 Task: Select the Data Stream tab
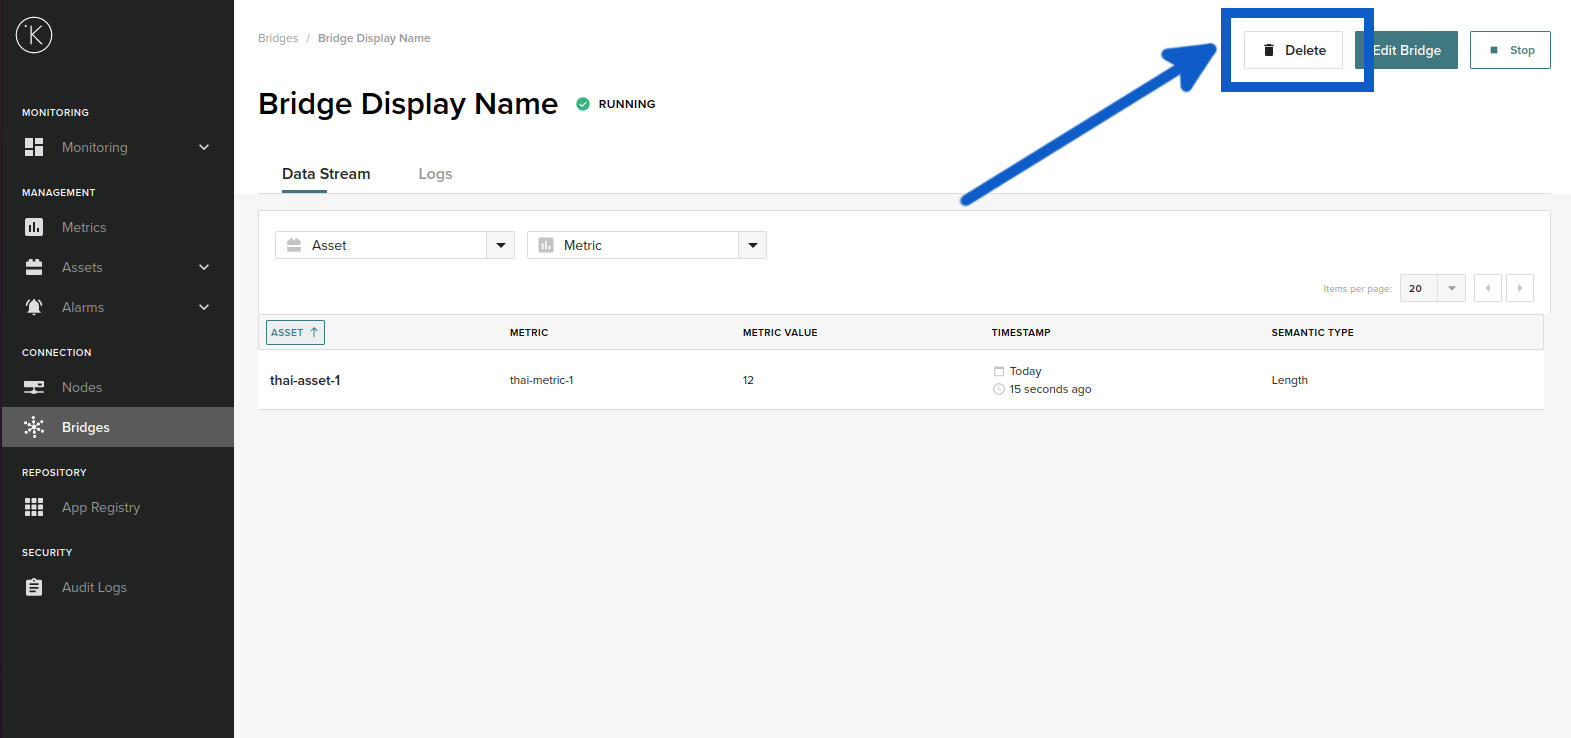tap(326, 174)
